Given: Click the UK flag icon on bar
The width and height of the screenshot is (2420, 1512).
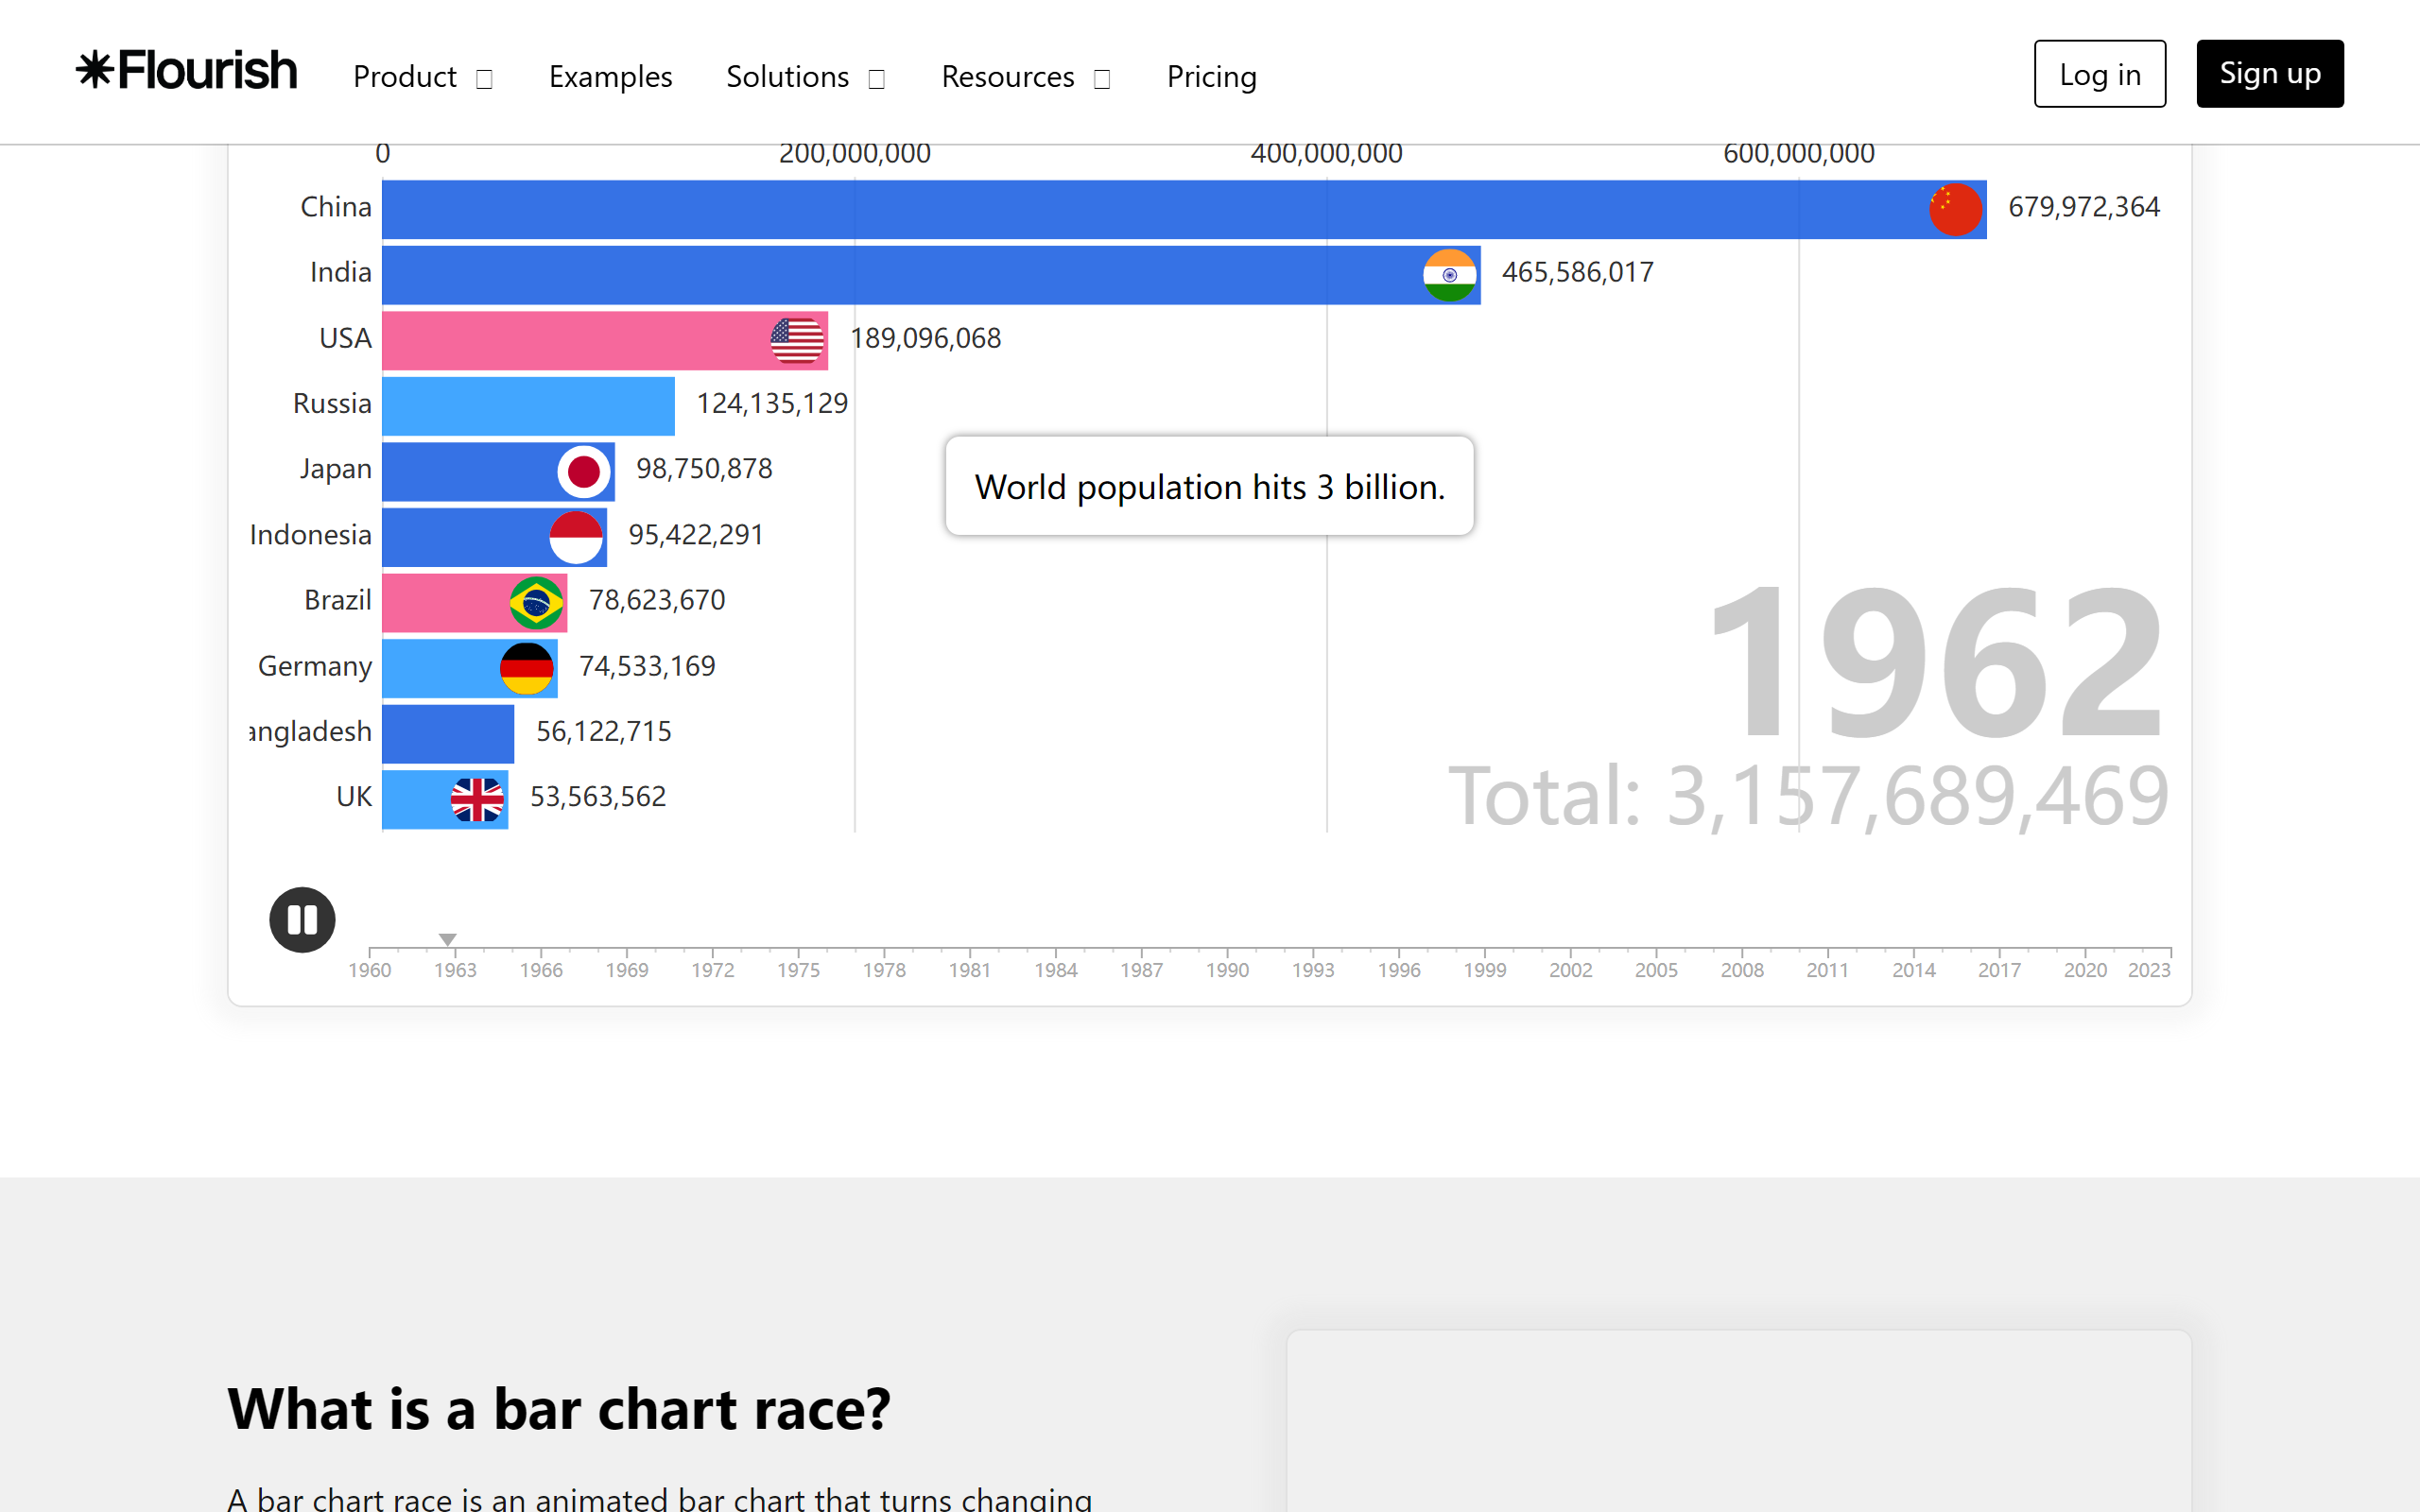Looking at the screenshot, I should tap(477, 800).
